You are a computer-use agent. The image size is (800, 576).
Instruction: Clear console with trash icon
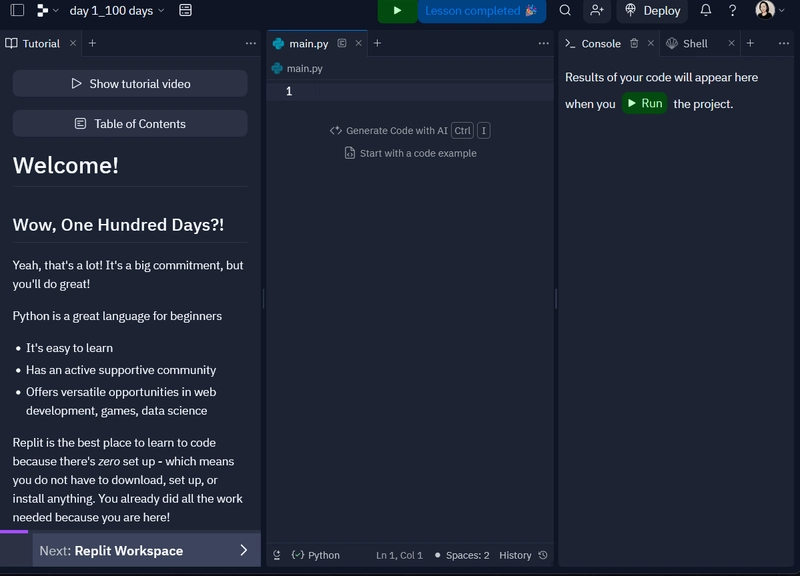[x=634, y=43]
